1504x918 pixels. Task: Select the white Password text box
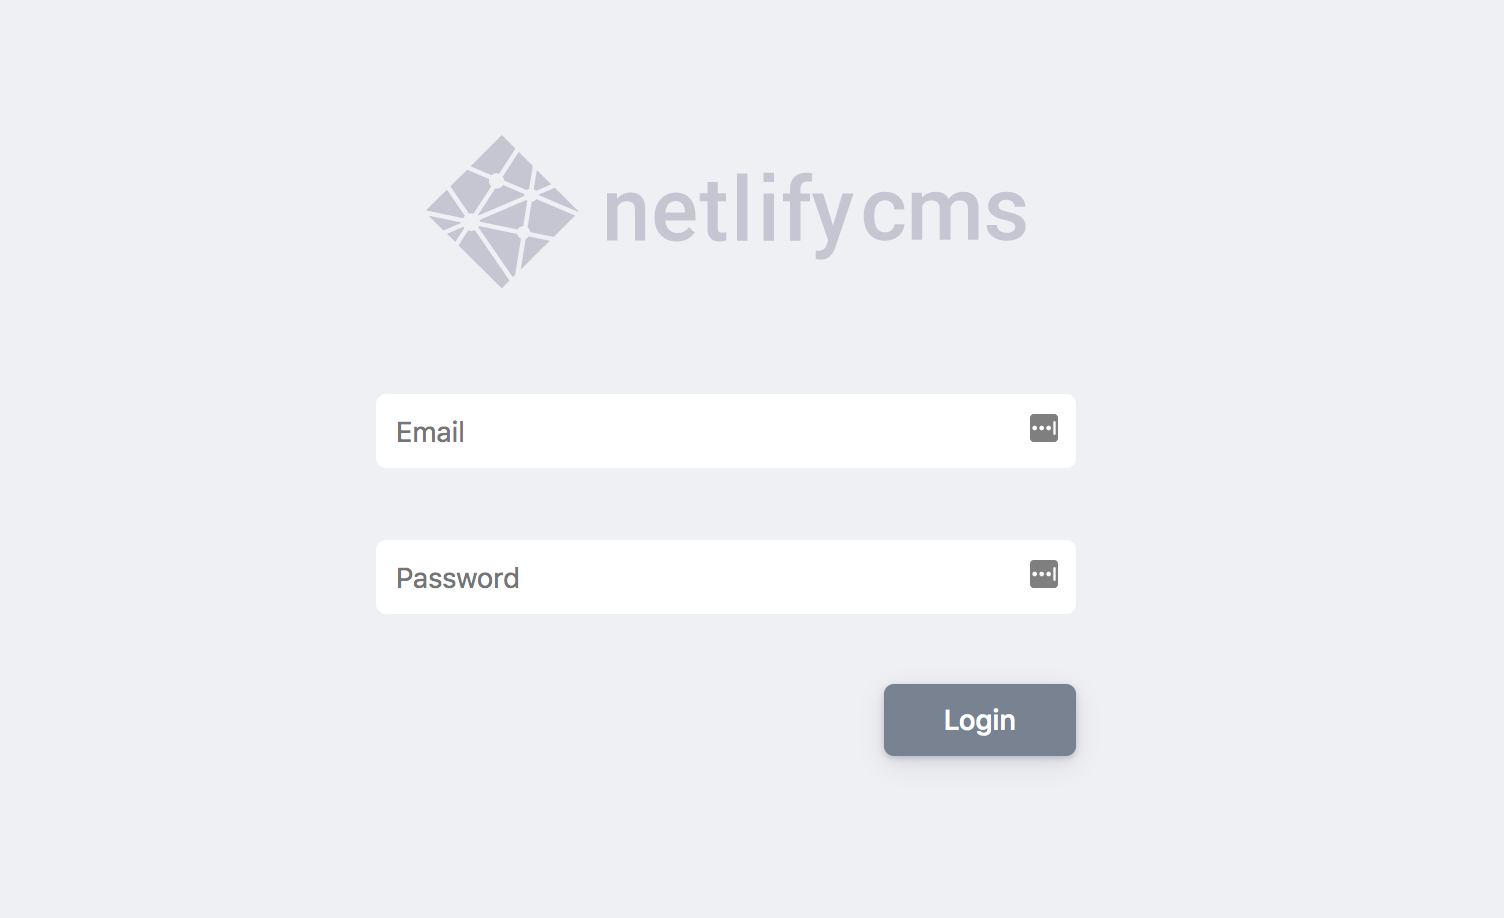[726, 577]
